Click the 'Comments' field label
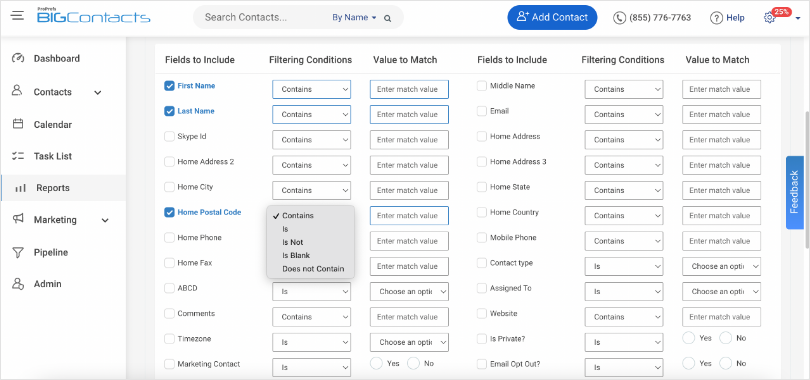The width and height of the screenshot is (810, 380). 196,313
